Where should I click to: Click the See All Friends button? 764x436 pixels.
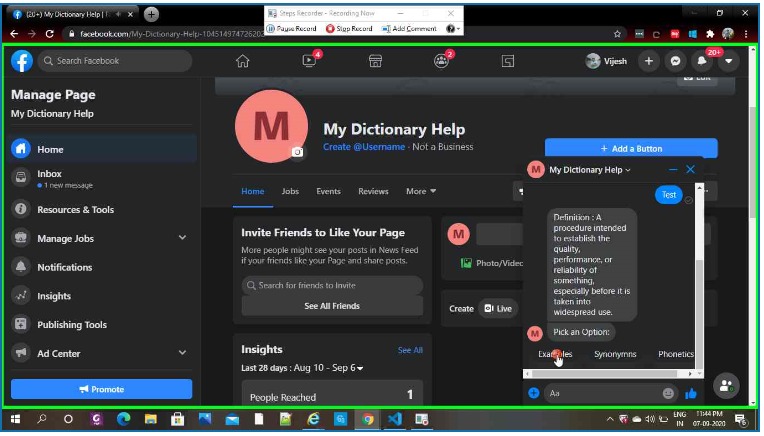tap(332, 306)
